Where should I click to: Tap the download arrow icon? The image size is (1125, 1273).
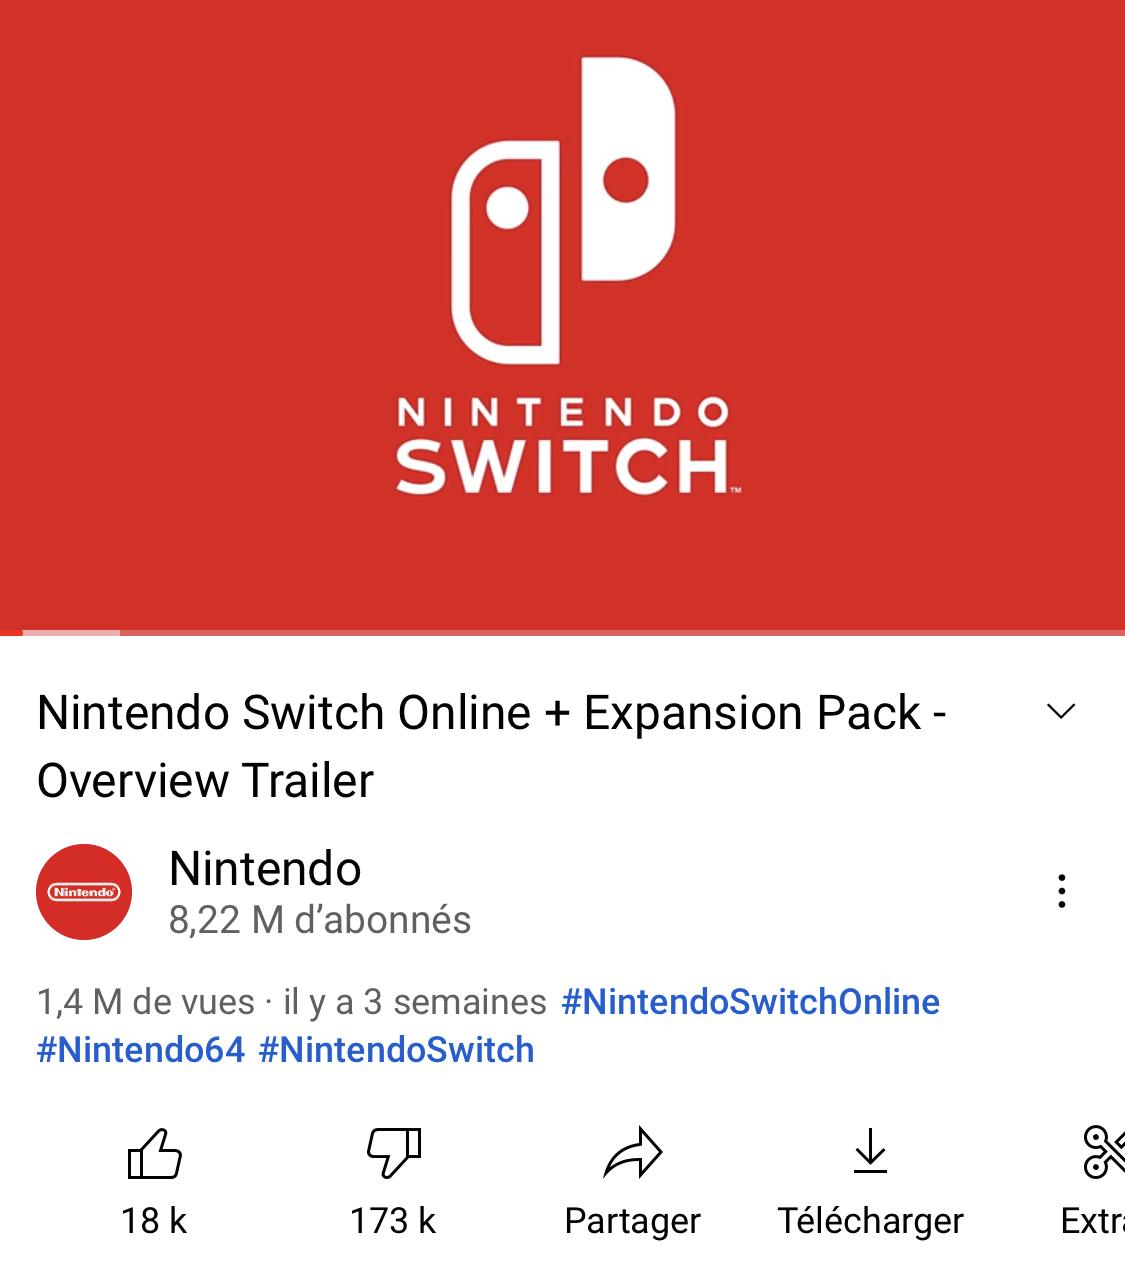[x=871, y=1151]
